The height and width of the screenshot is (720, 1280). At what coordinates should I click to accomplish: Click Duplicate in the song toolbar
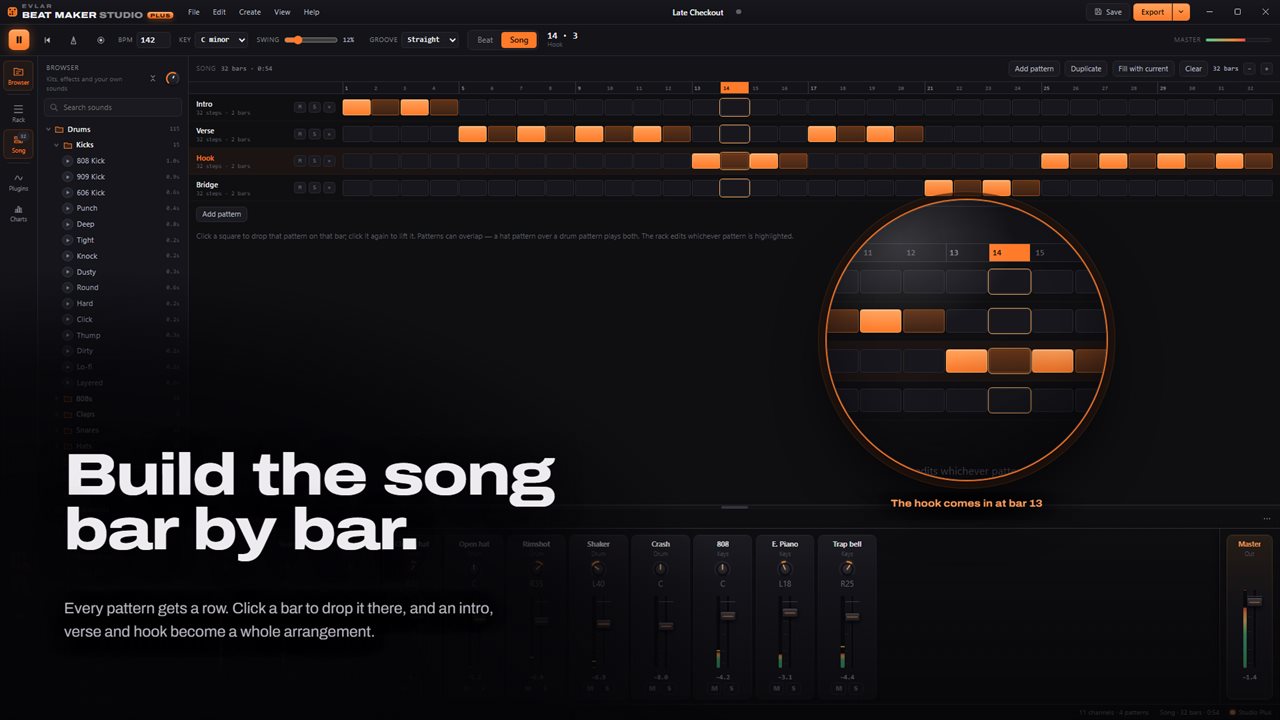(1086, 69)
